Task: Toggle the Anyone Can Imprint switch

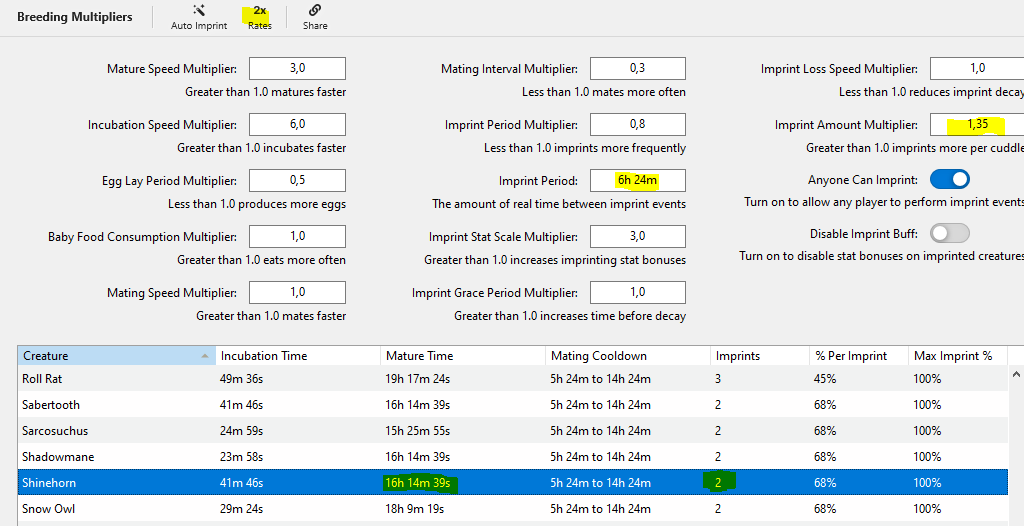Action: (950, 179)
